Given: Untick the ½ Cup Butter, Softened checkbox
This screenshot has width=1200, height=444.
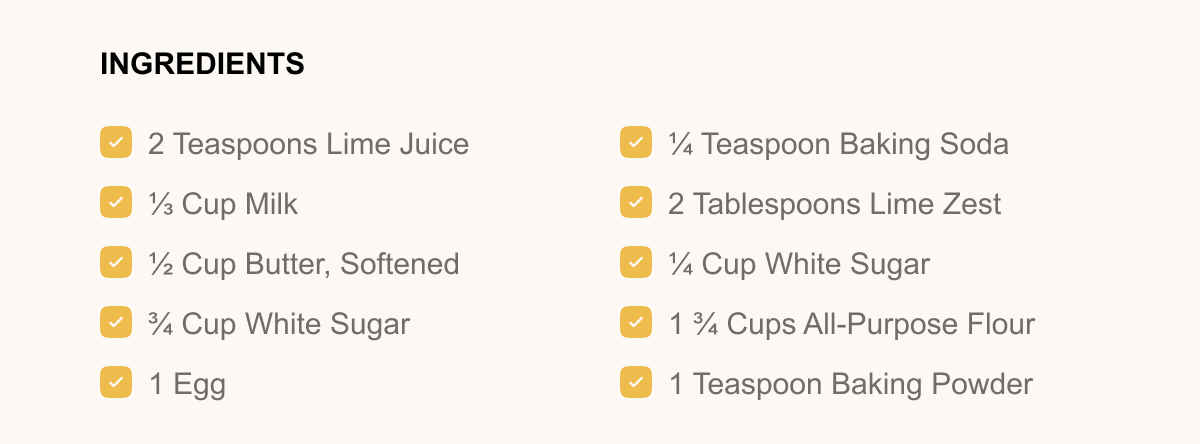Looking at the screenshot, I should coord(116,262).
